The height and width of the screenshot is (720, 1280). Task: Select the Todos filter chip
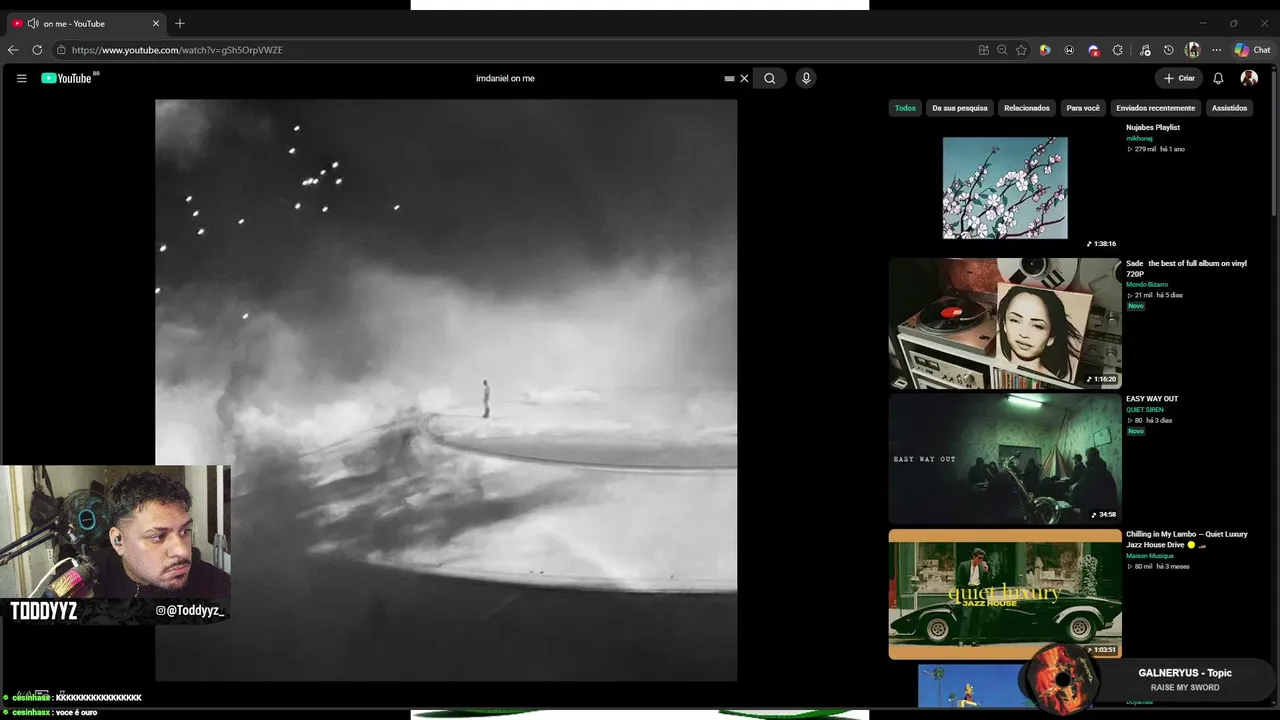coord(905,108)
